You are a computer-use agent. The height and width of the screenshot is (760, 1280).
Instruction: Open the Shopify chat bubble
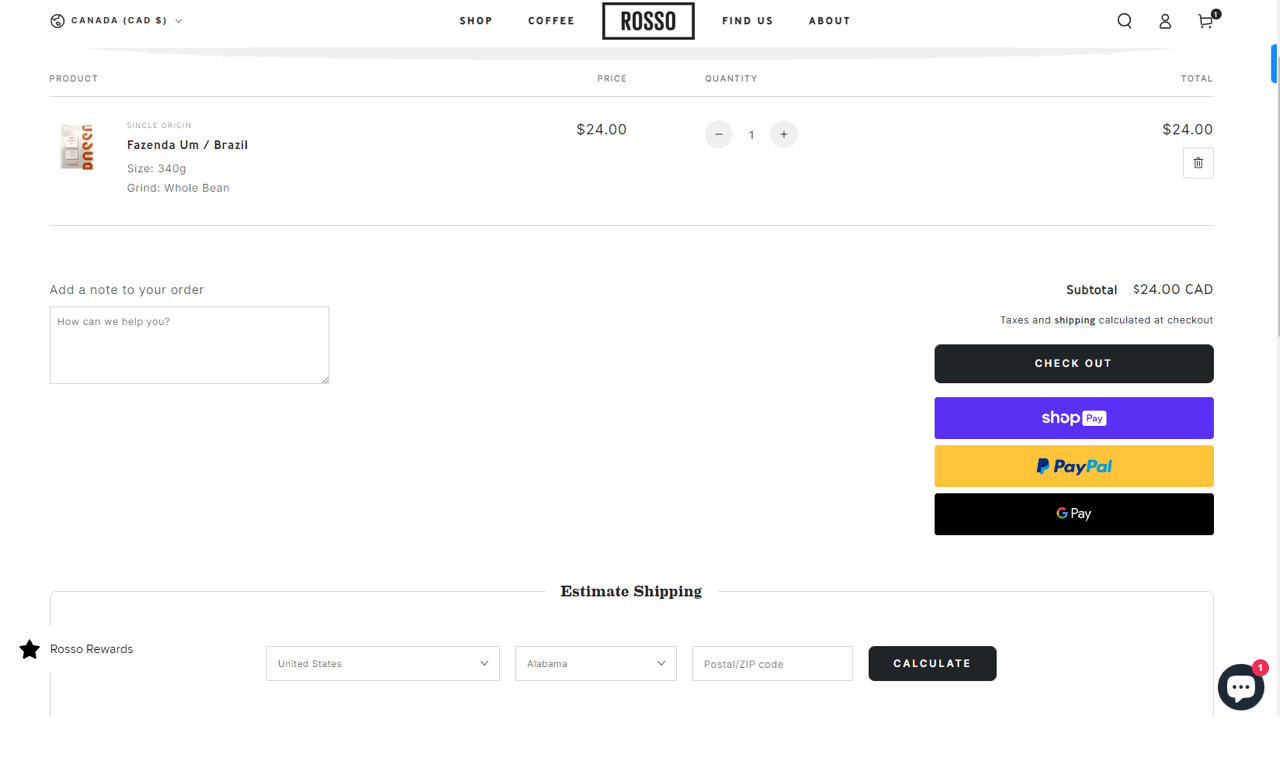pyautogui.click(x=1240, y=688)
